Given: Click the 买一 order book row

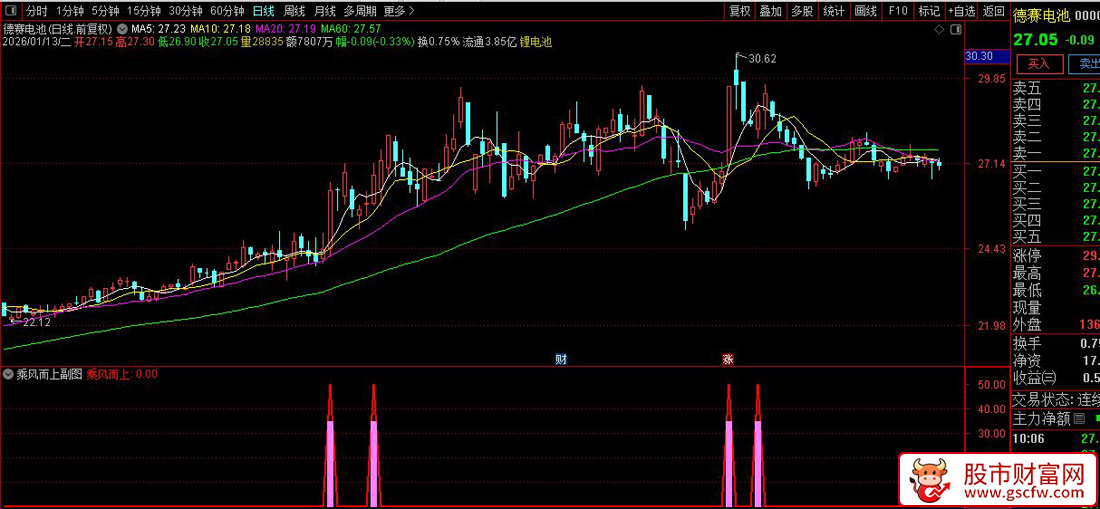Looking at the screenshot, I should coord(1055,171).
